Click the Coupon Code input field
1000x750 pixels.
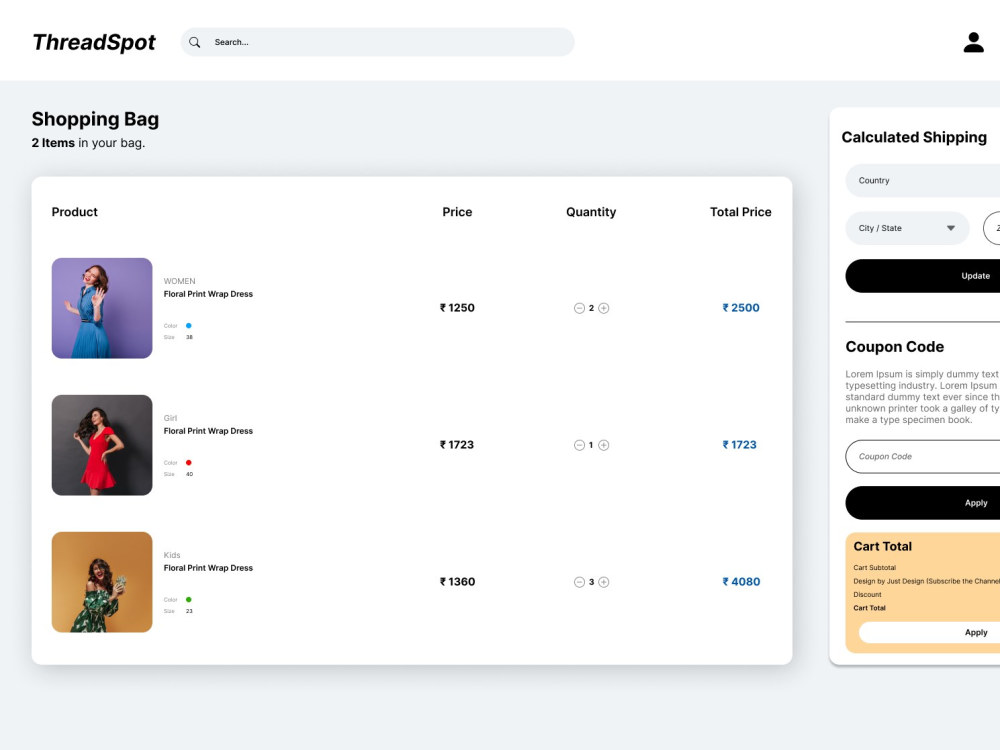pyautogui.click(x=922, y=457)
